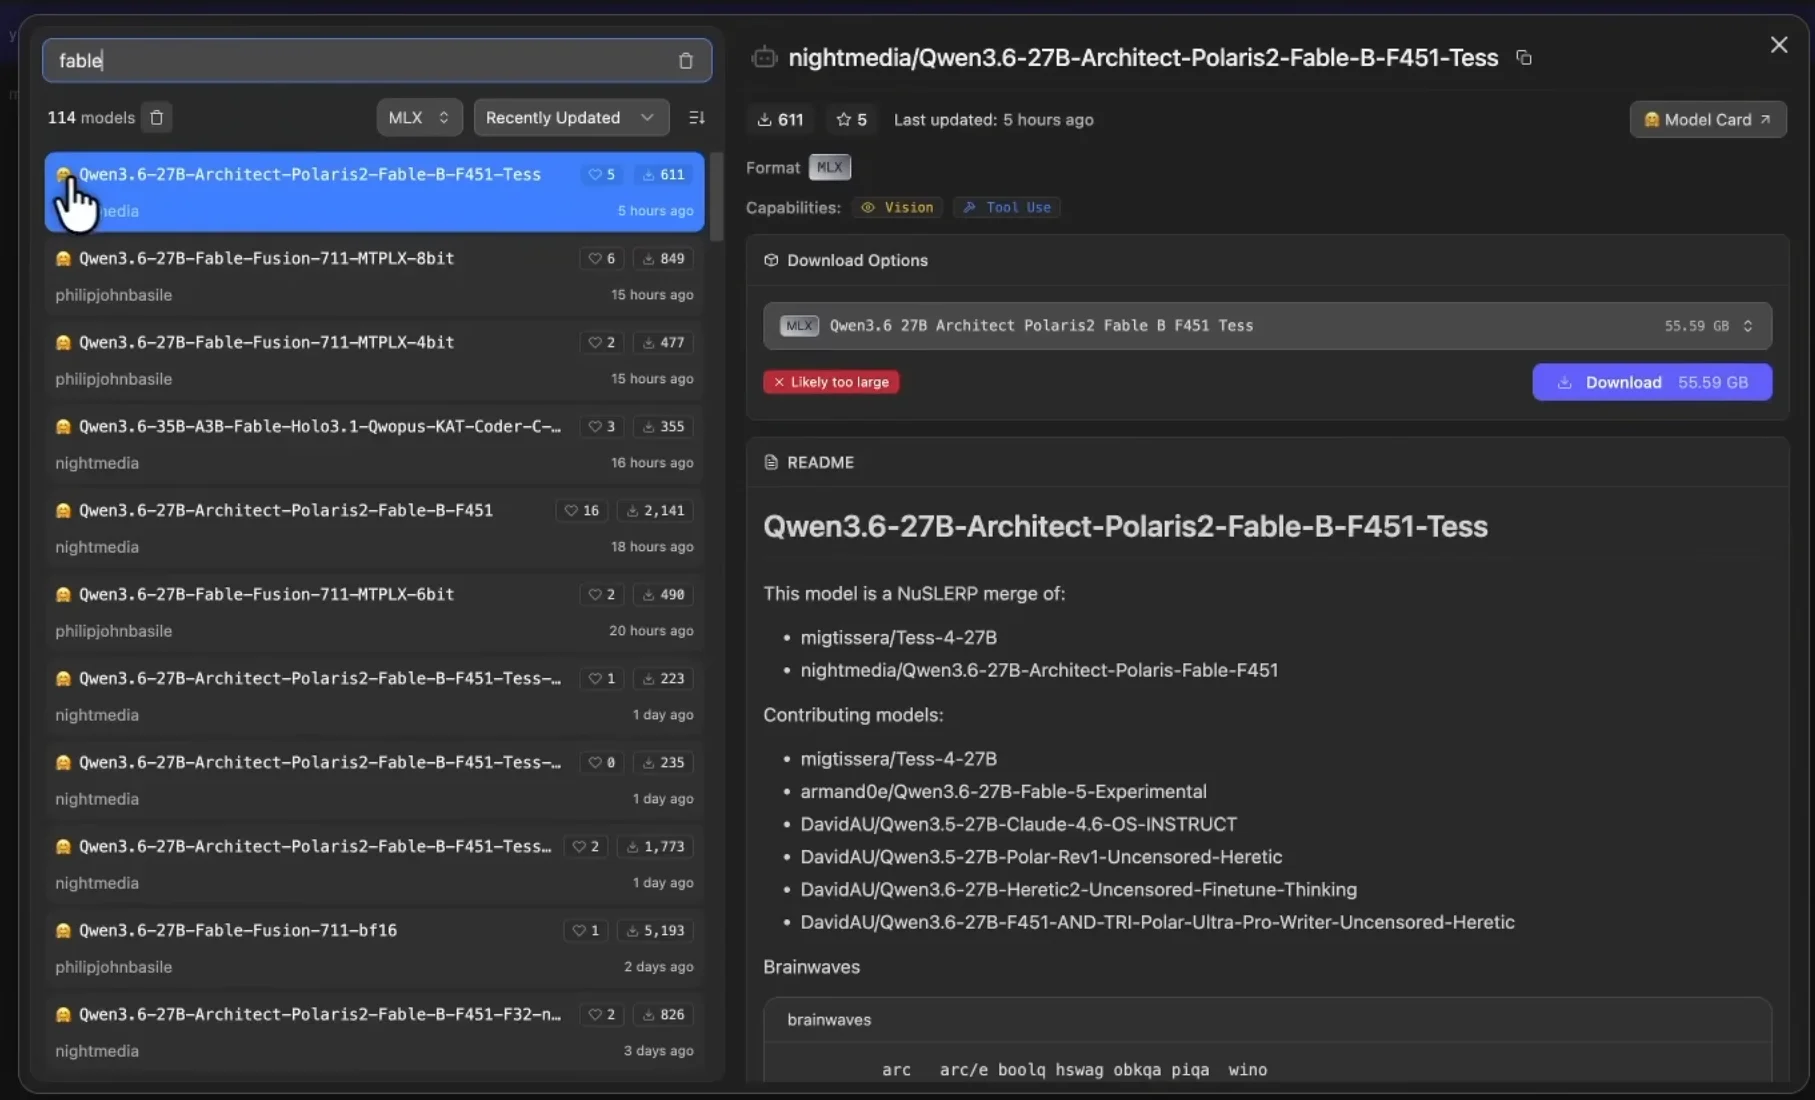Click the 5,193 downloads badge on the Fable-Fusion-711-bf16 row

point(656,931)
